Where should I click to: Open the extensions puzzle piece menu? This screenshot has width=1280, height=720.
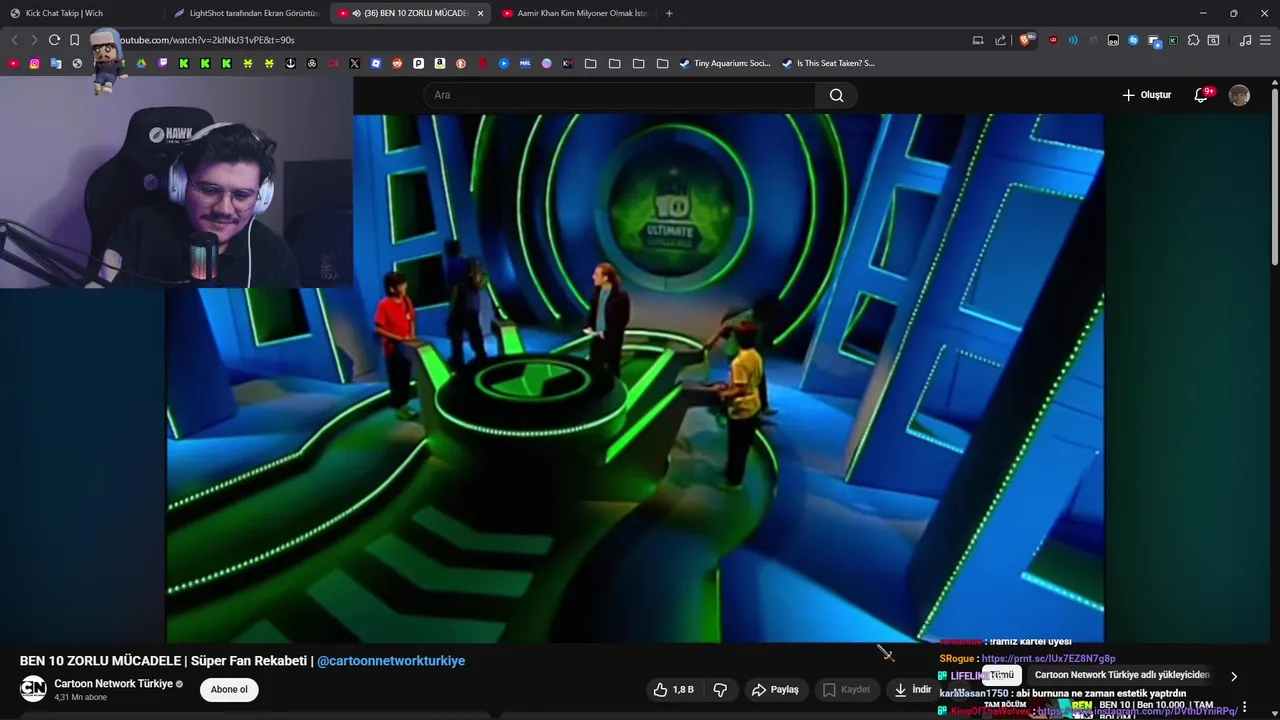pyautogui.click(x=1193, y=40)
